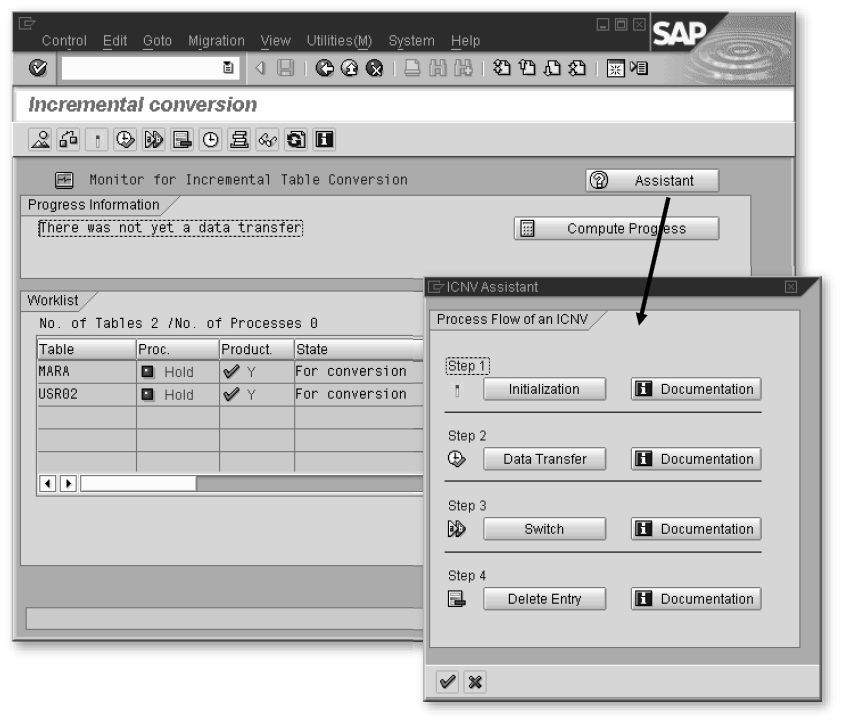Cancel ICNV Assistant with X button
The image size is (845, 723).
[475, 682]
